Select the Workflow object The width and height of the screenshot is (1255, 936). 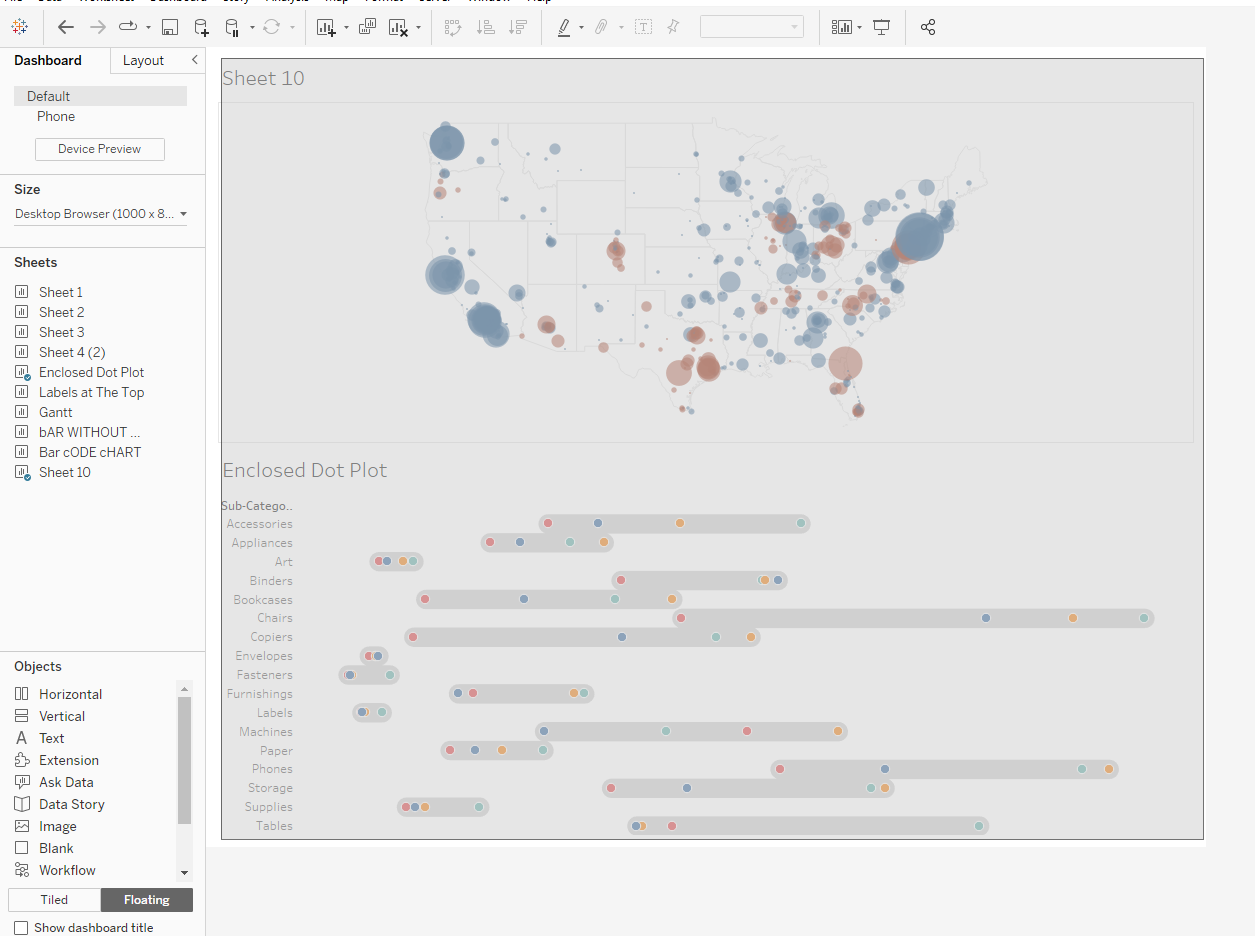coord(68,870)
